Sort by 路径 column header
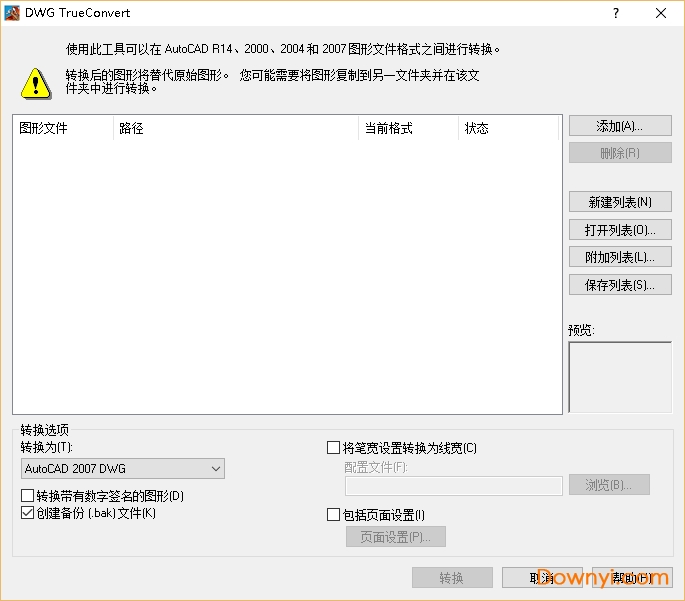This screenshot has width=685, height=601. 235,128
